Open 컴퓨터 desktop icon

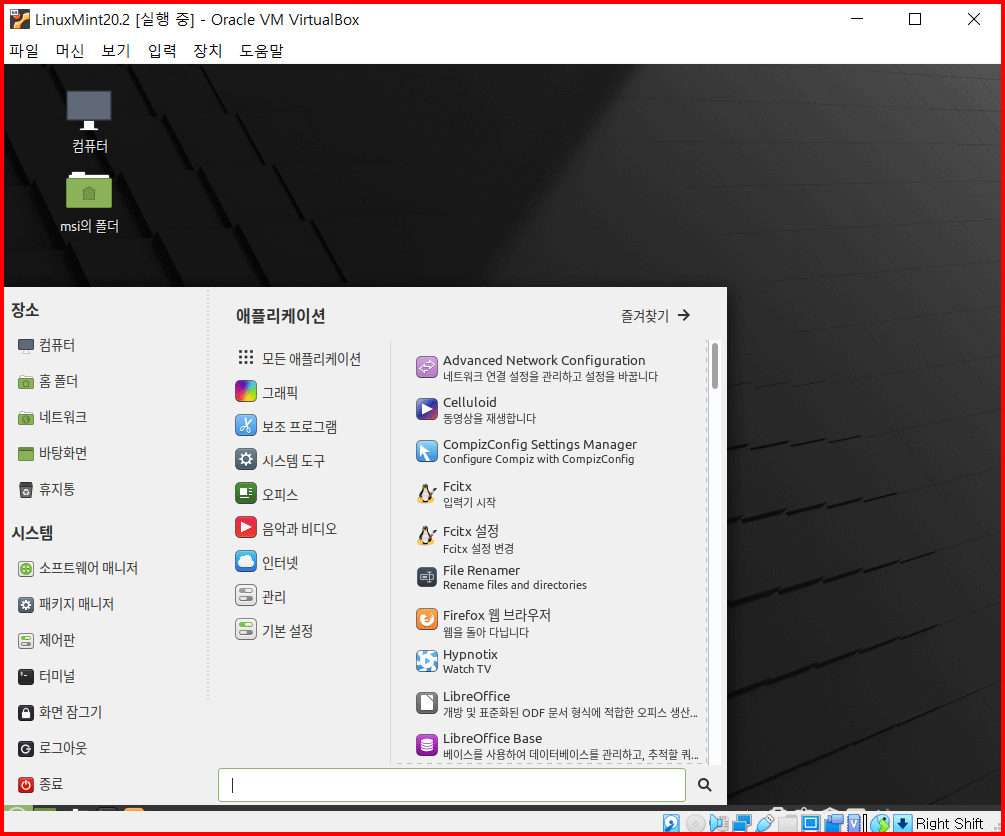[89, 122]
